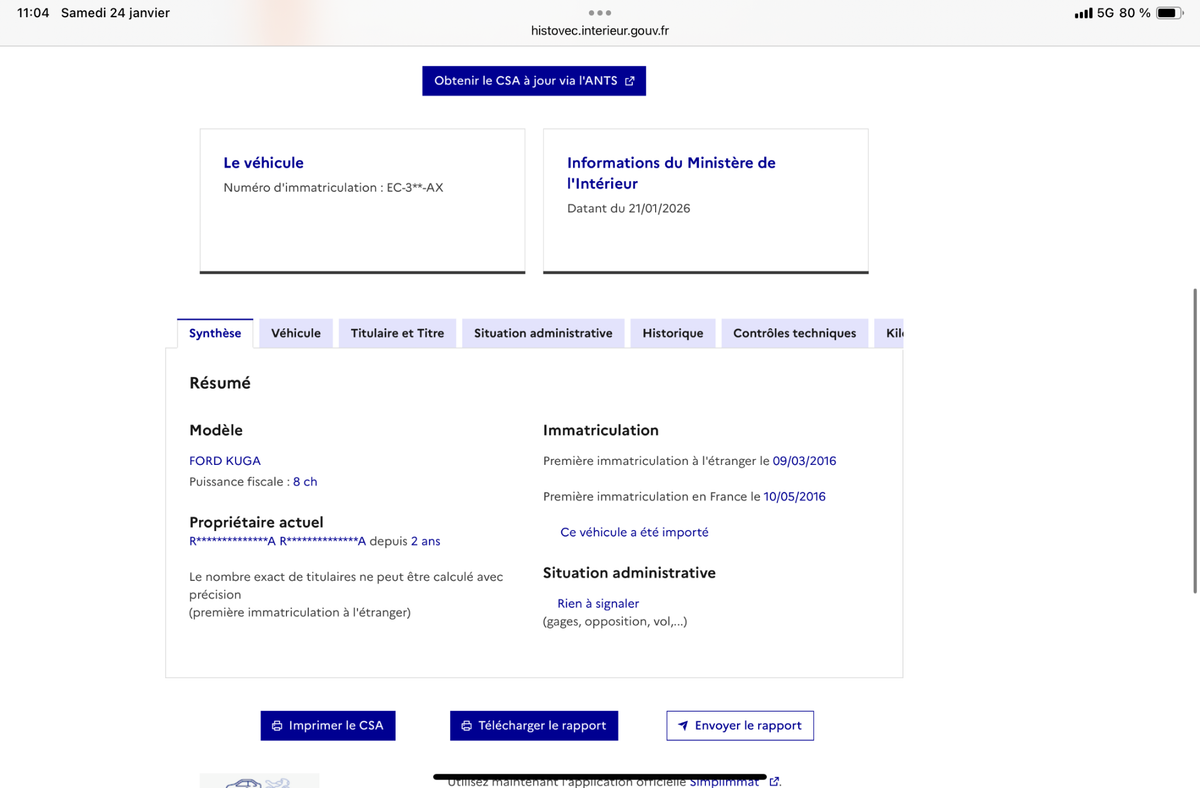The height and width of the screenshot is (788, 1200).
Task: Click the 8 ch fiscal power value
Action: pyautogui.click(x=305, y=482)
